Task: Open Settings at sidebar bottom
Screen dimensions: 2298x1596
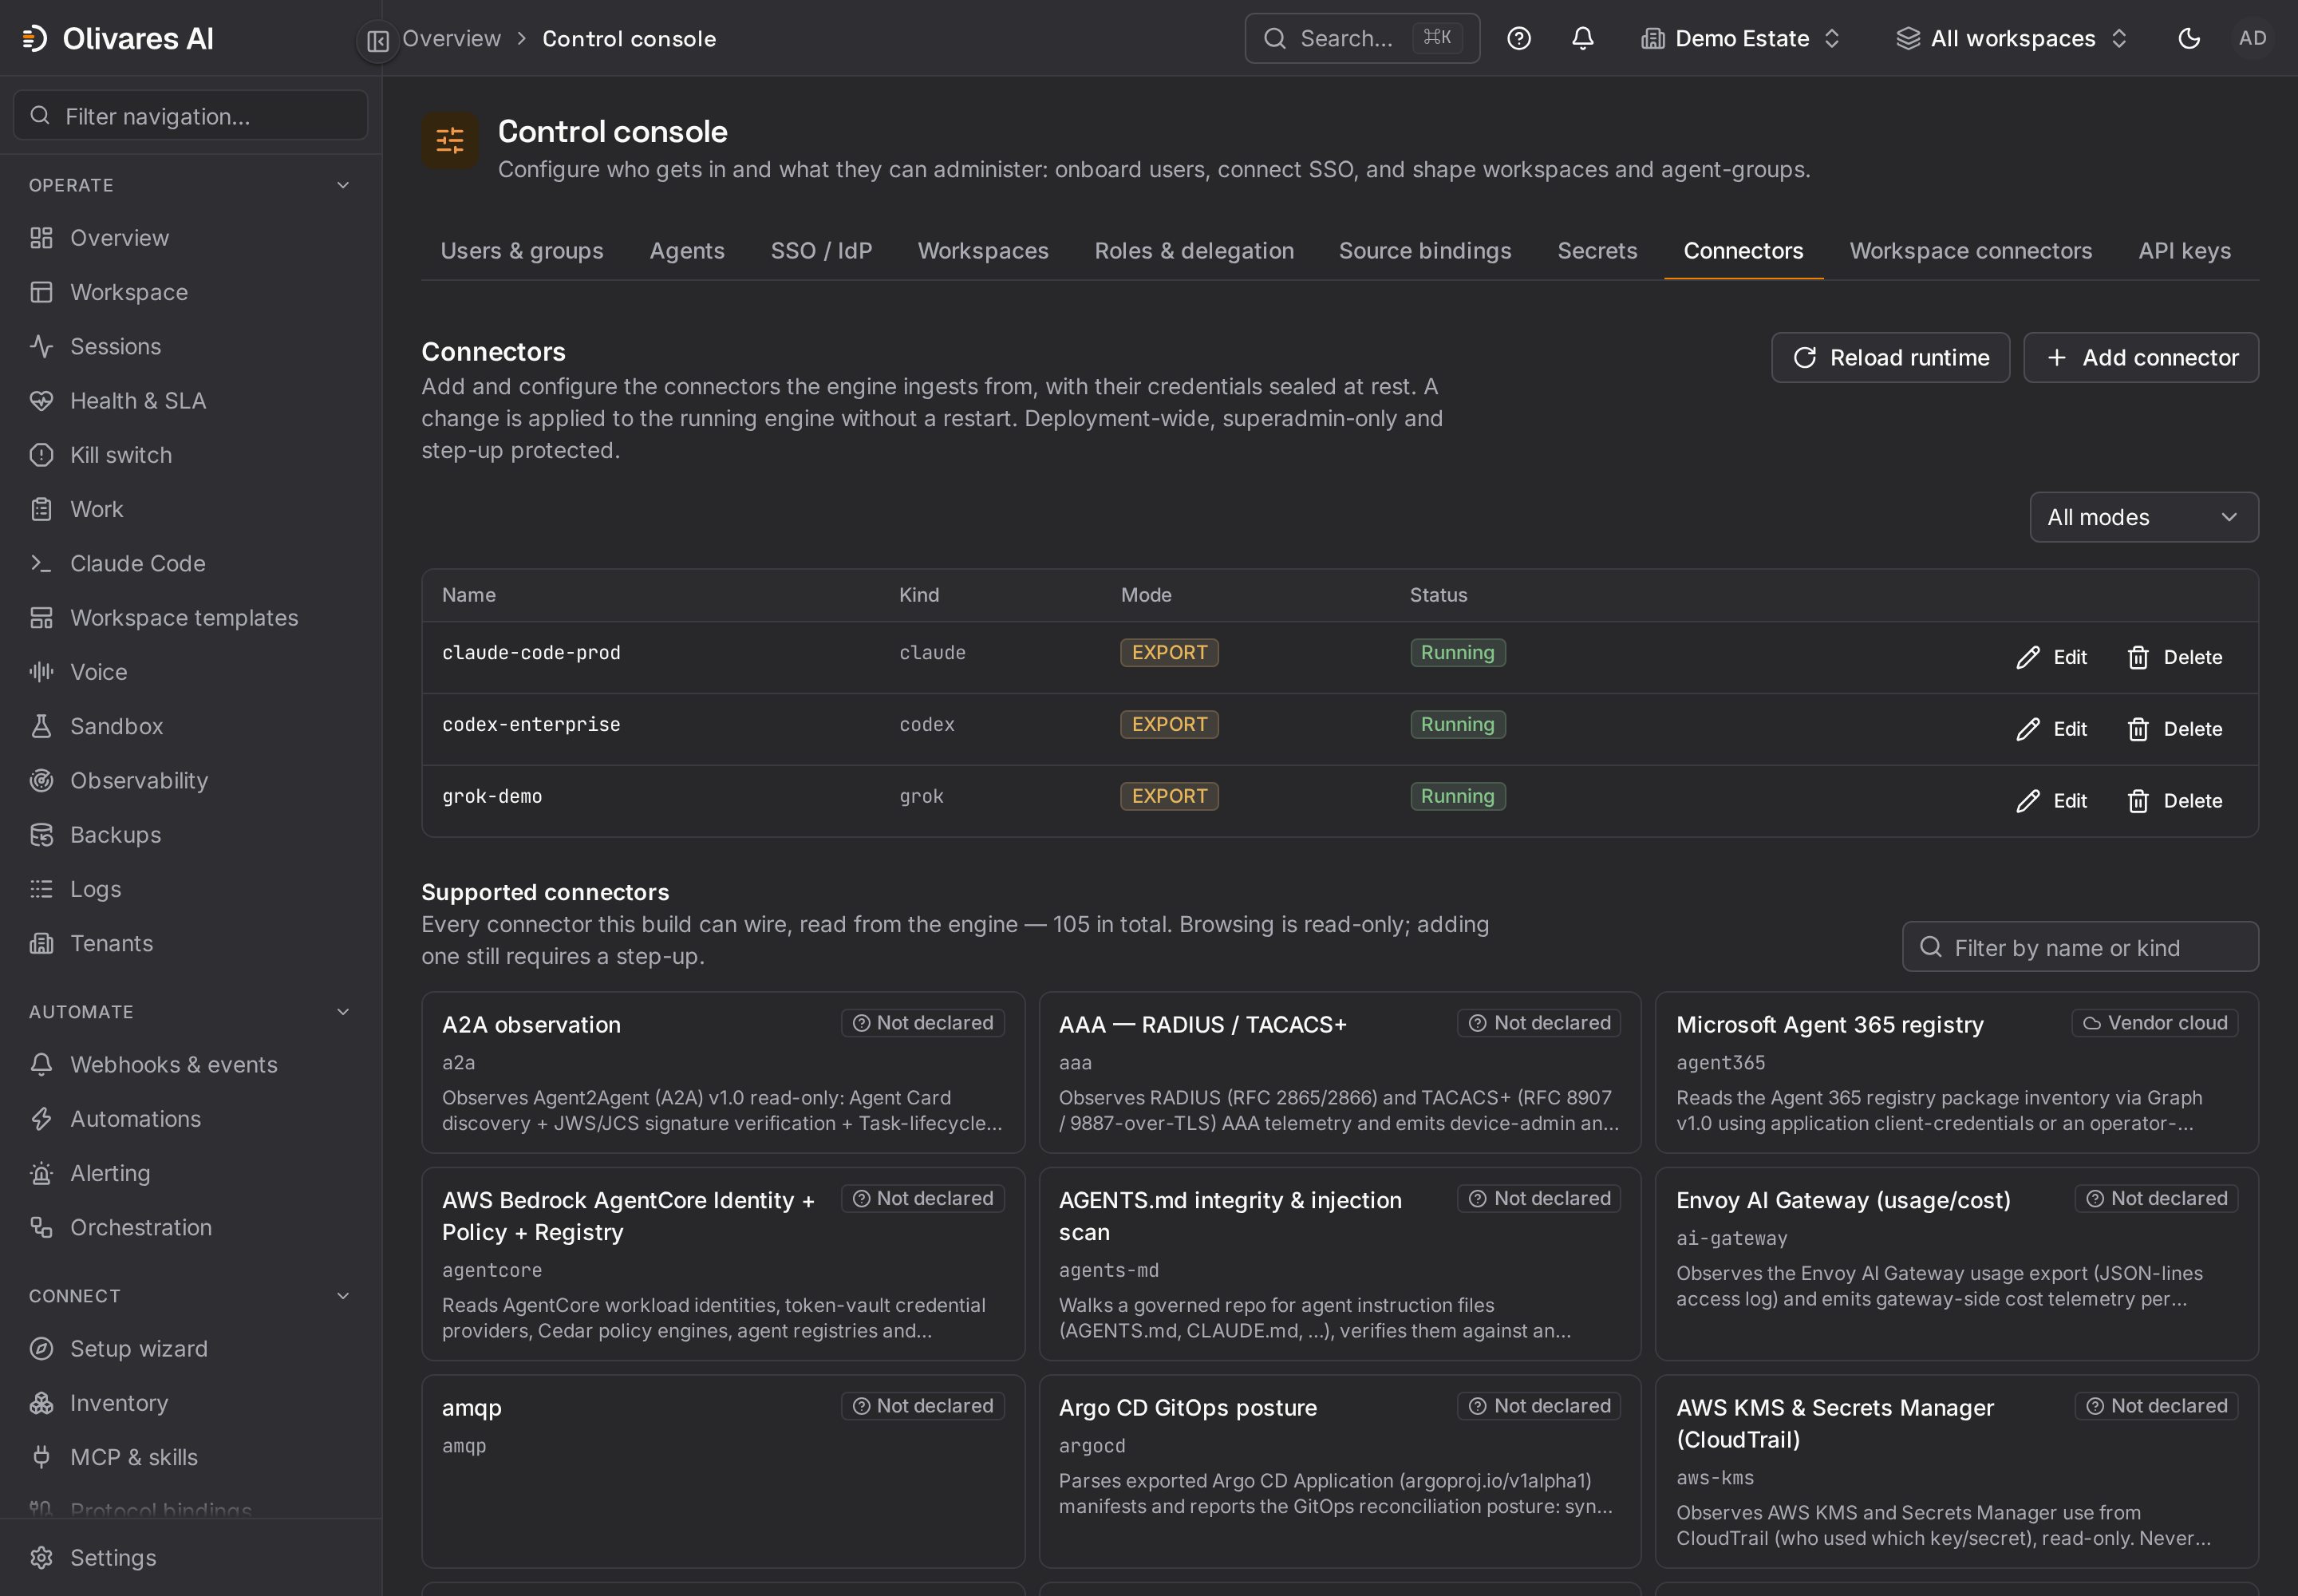Action: pos(190,1558)
